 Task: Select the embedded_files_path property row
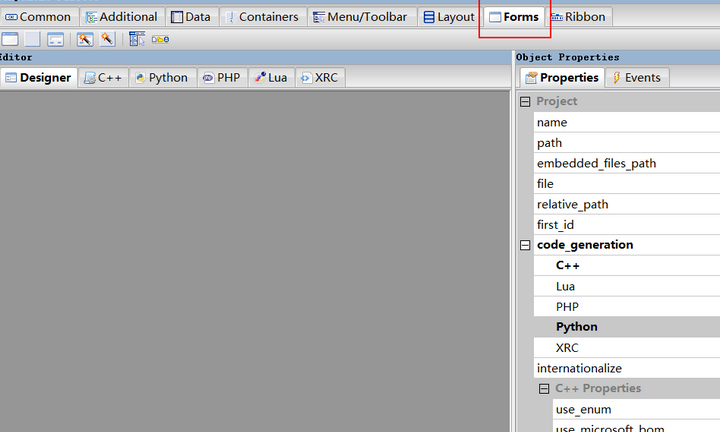[x=627, y=163]
